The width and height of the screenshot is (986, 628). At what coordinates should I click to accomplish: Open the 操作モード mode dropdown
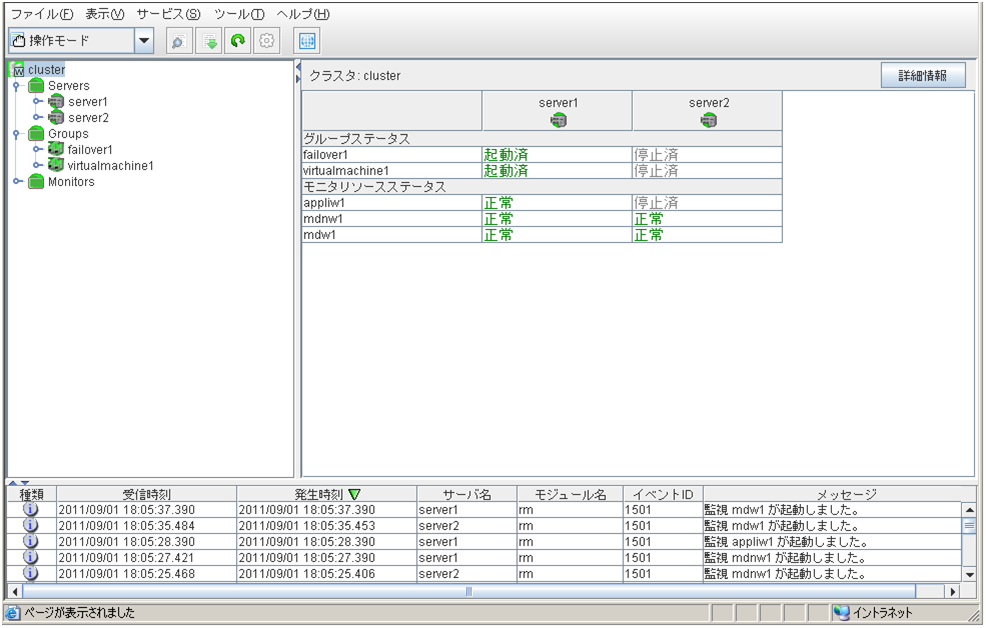pos(144,41)
